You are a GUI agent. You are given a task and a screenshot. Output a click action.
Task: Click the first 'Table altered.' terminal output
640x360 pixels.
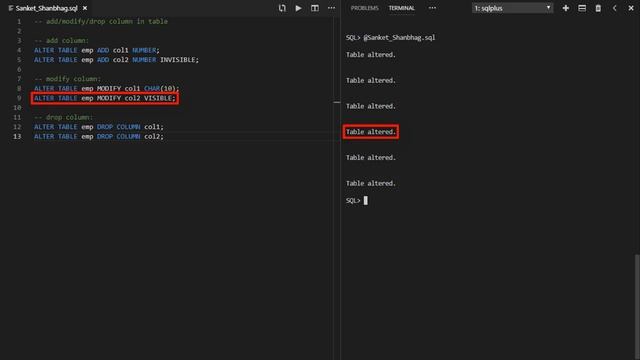pyautogui.click(x=371, y=55)
